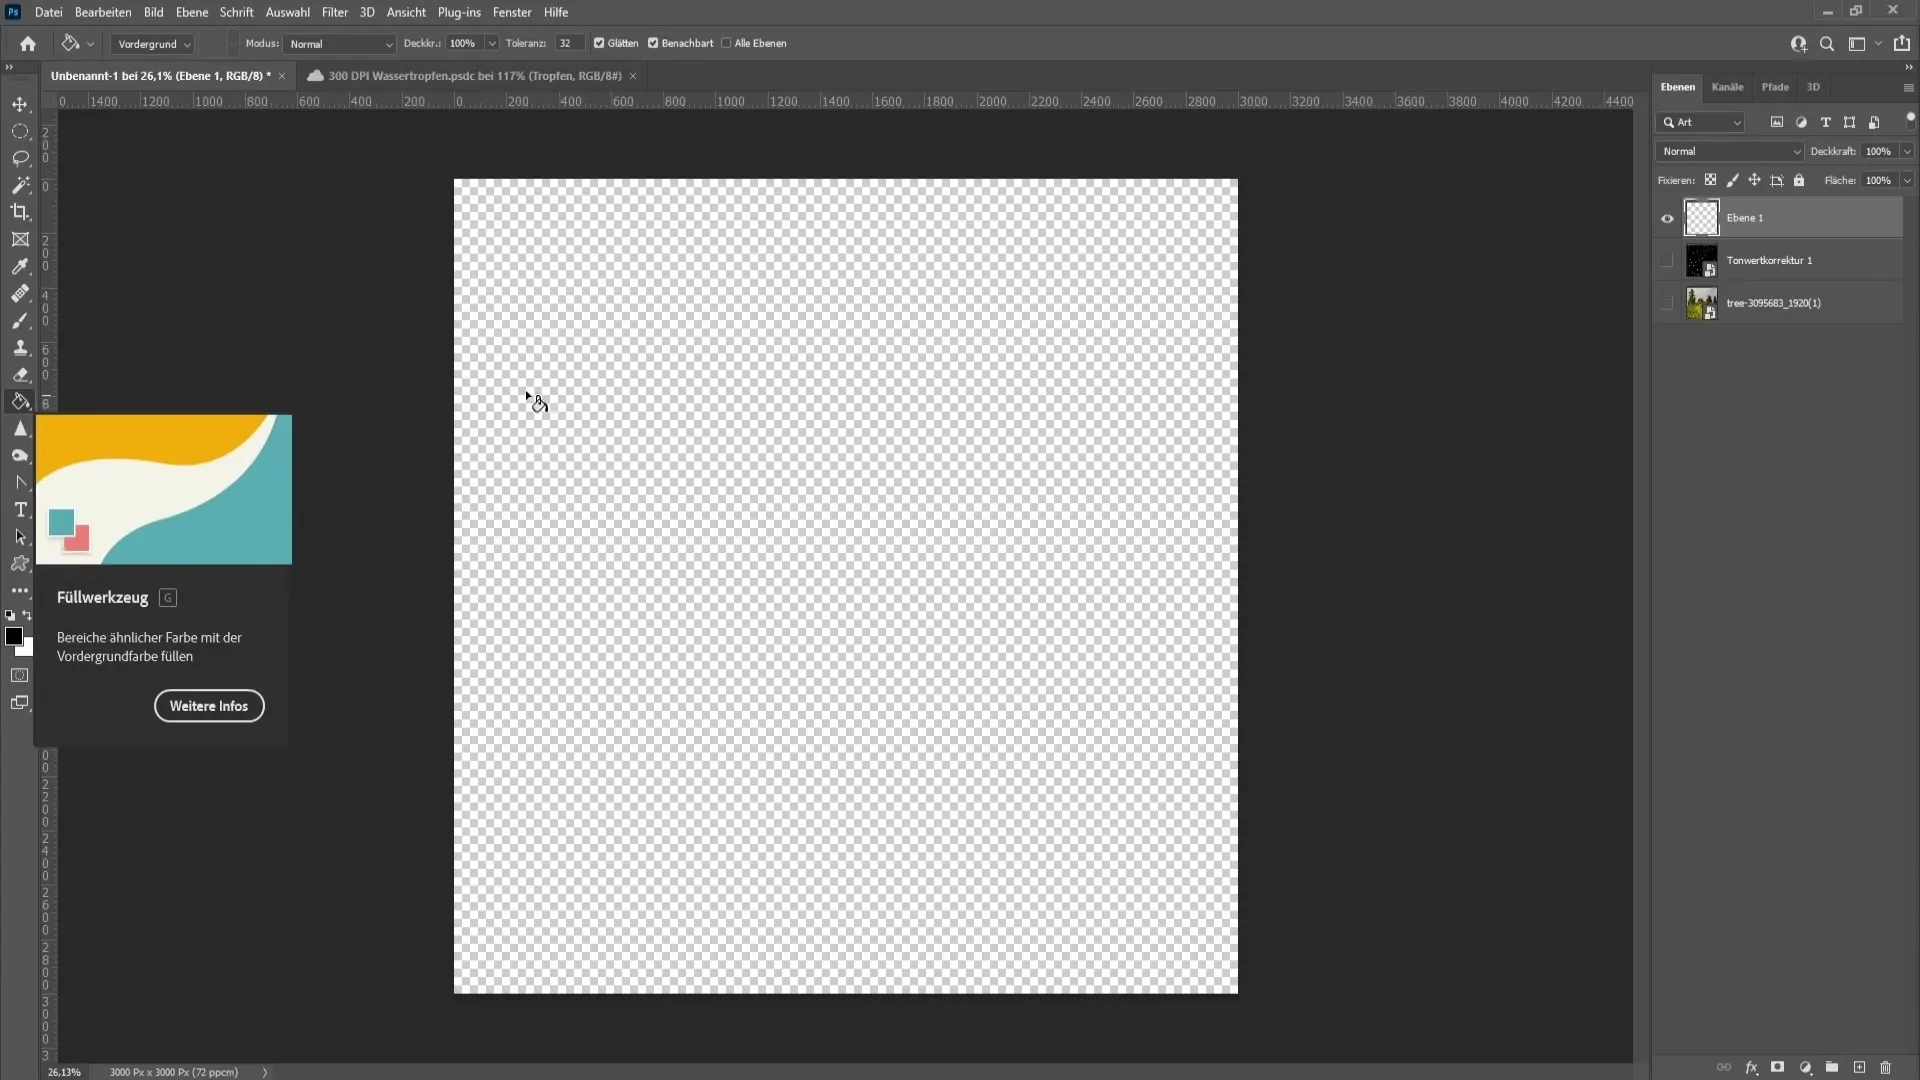This screenshot has height=1080, width=1920.
Task: Select the Lasso tool in toolbar
Action: [20, 157]
